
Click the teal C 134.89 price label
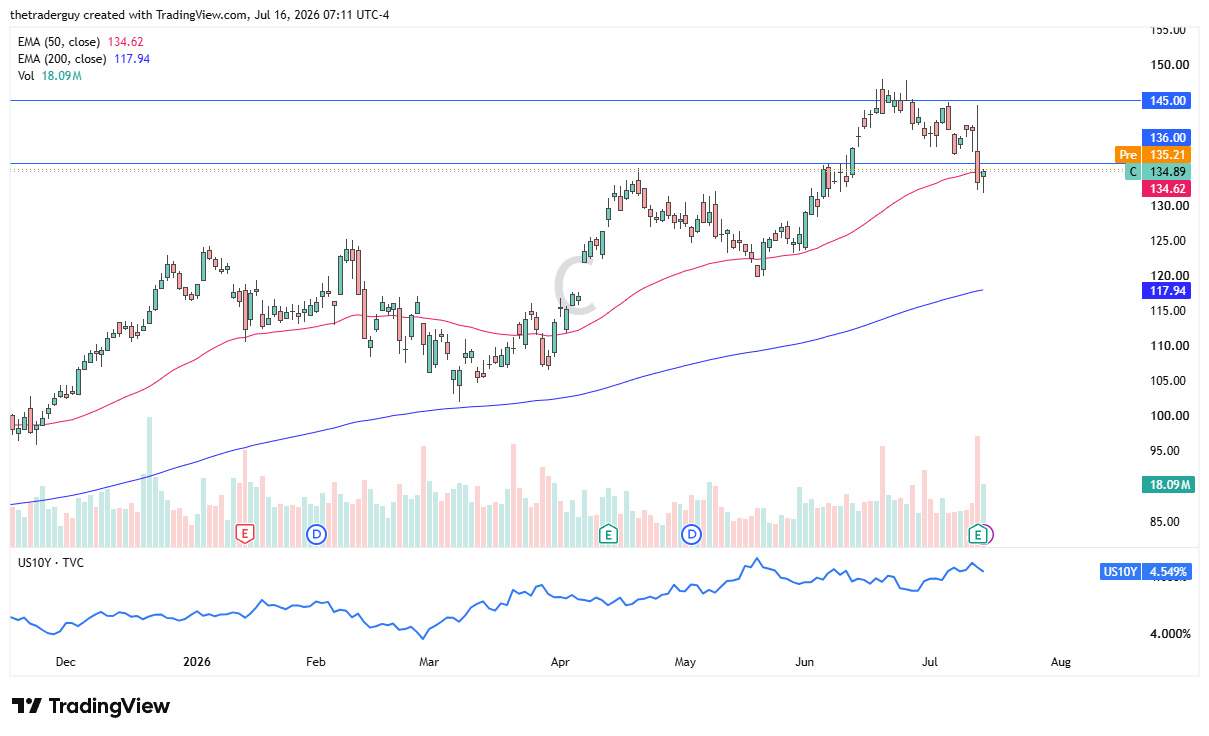coord(1158,172)
